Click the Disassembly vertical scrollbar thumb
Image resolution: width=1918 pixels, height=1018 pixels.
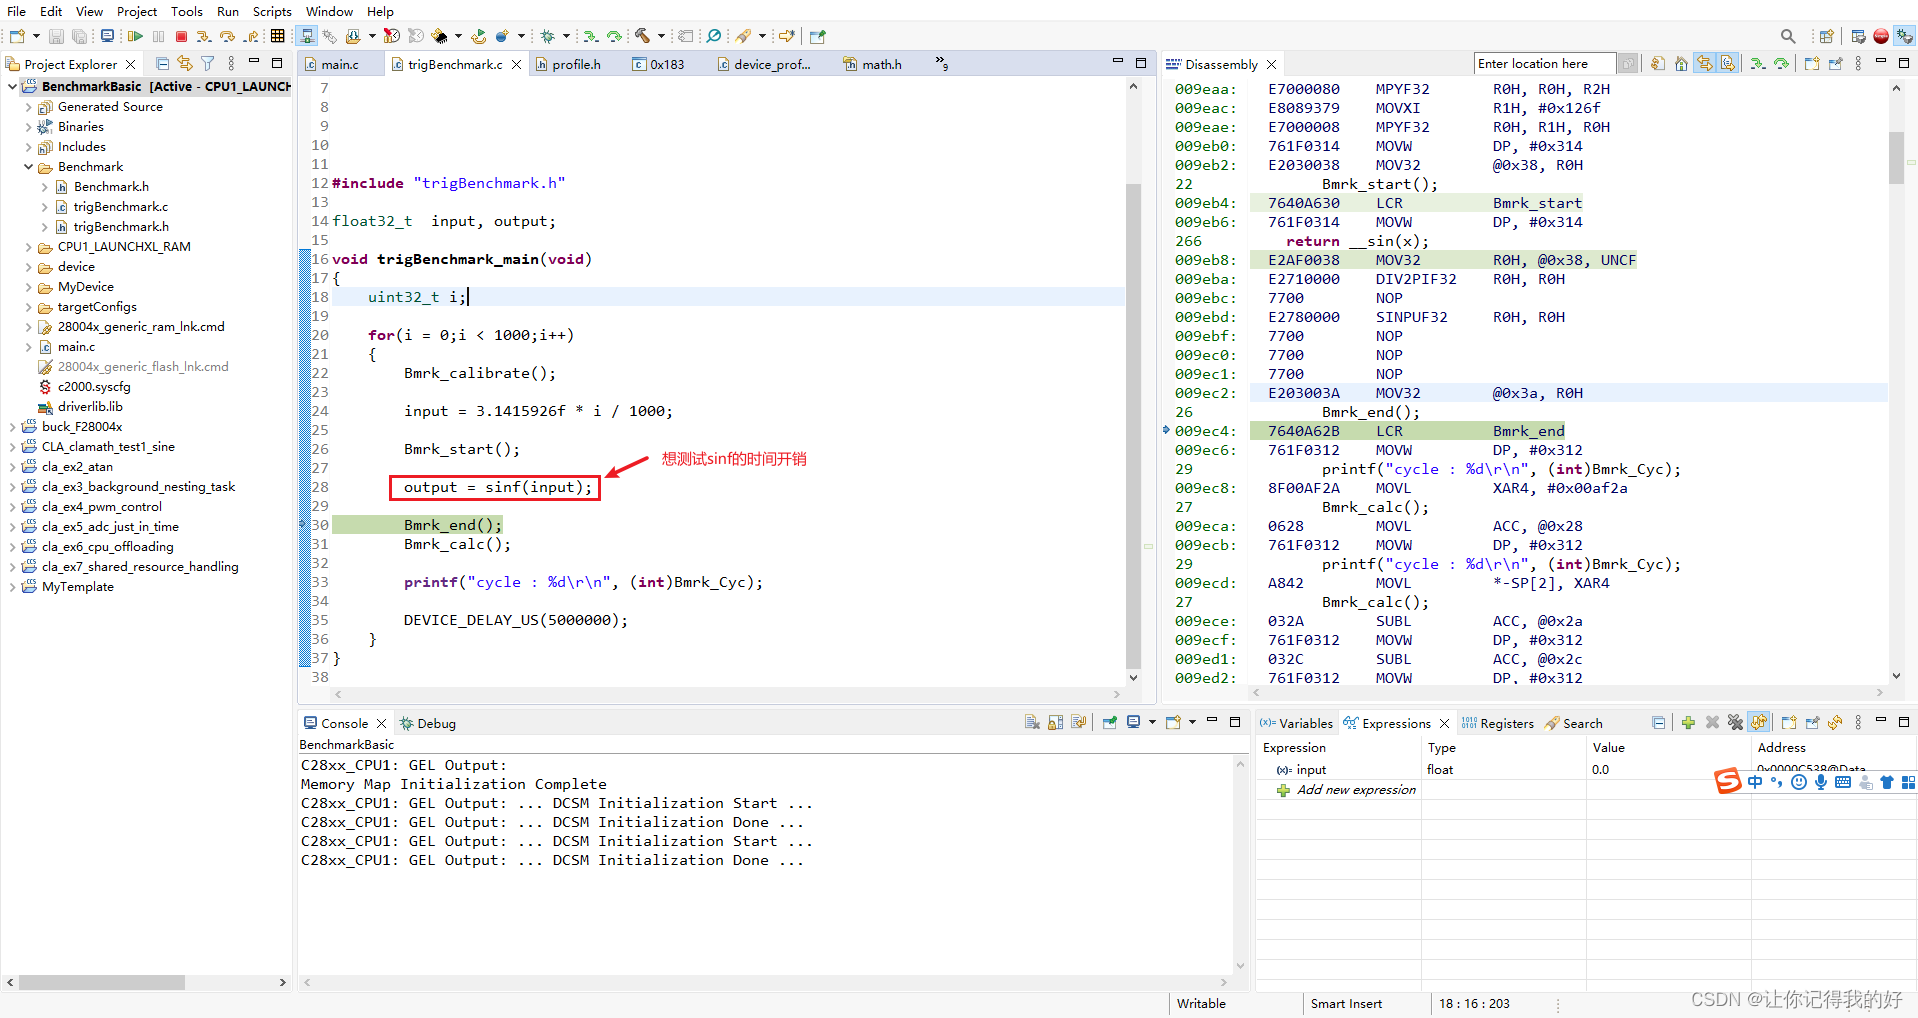click(1896, 158)
